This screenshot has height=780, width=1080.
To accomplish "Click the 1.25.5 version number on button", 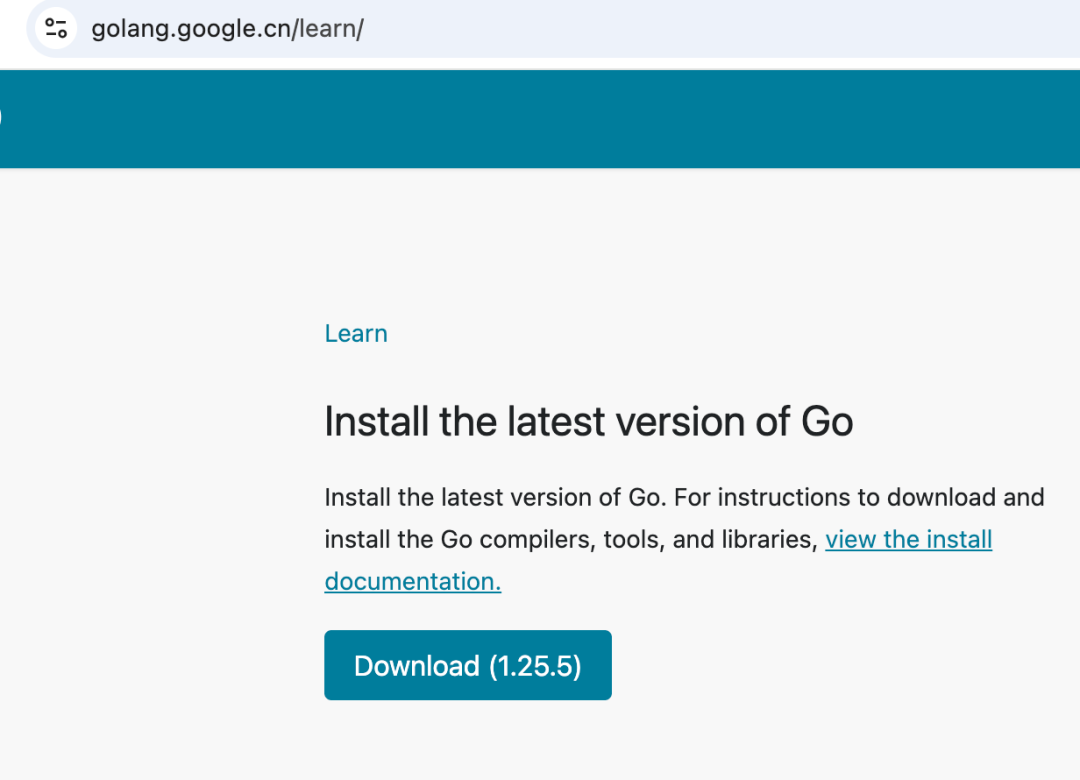I will [535, 666].
